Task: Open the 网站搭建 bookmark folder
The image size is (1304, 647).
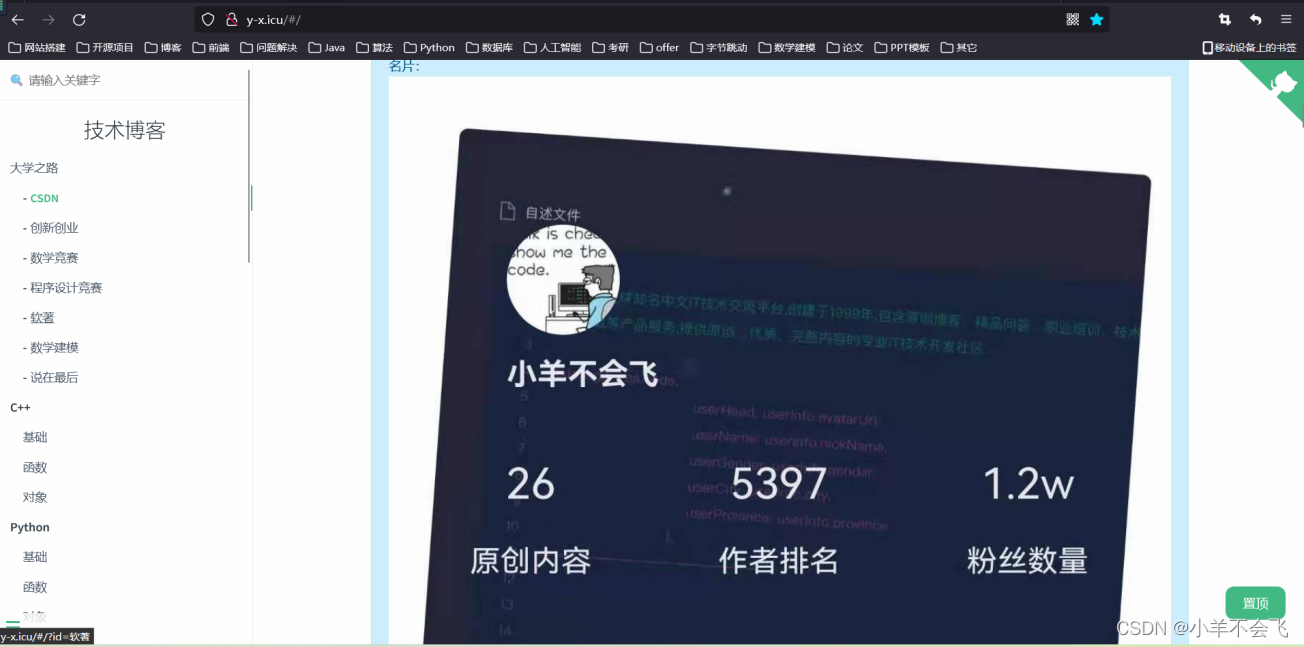Action: click(x=37, y=47)
